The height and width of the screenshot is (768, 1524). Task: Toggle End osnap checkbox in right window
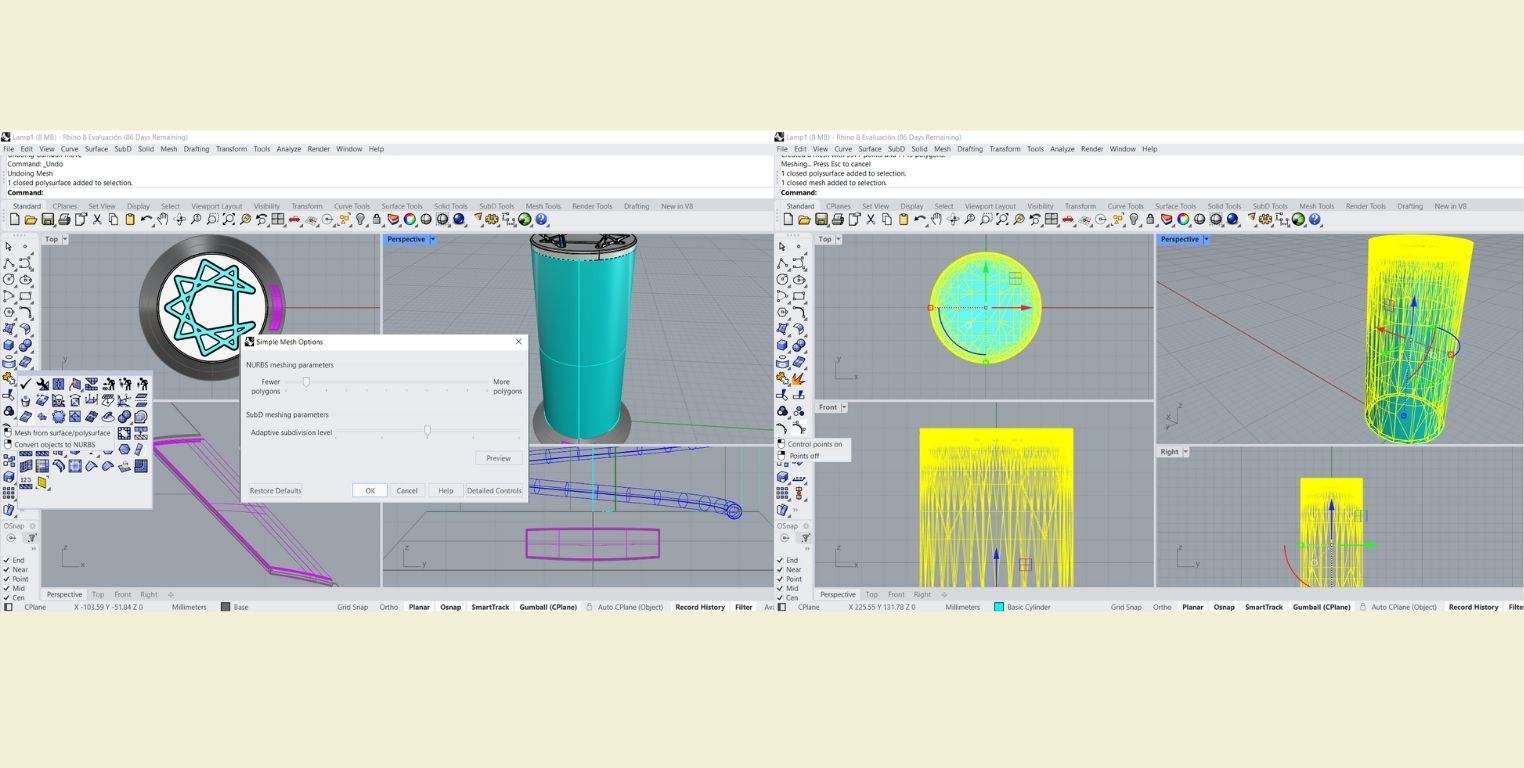tap(781, 560)
